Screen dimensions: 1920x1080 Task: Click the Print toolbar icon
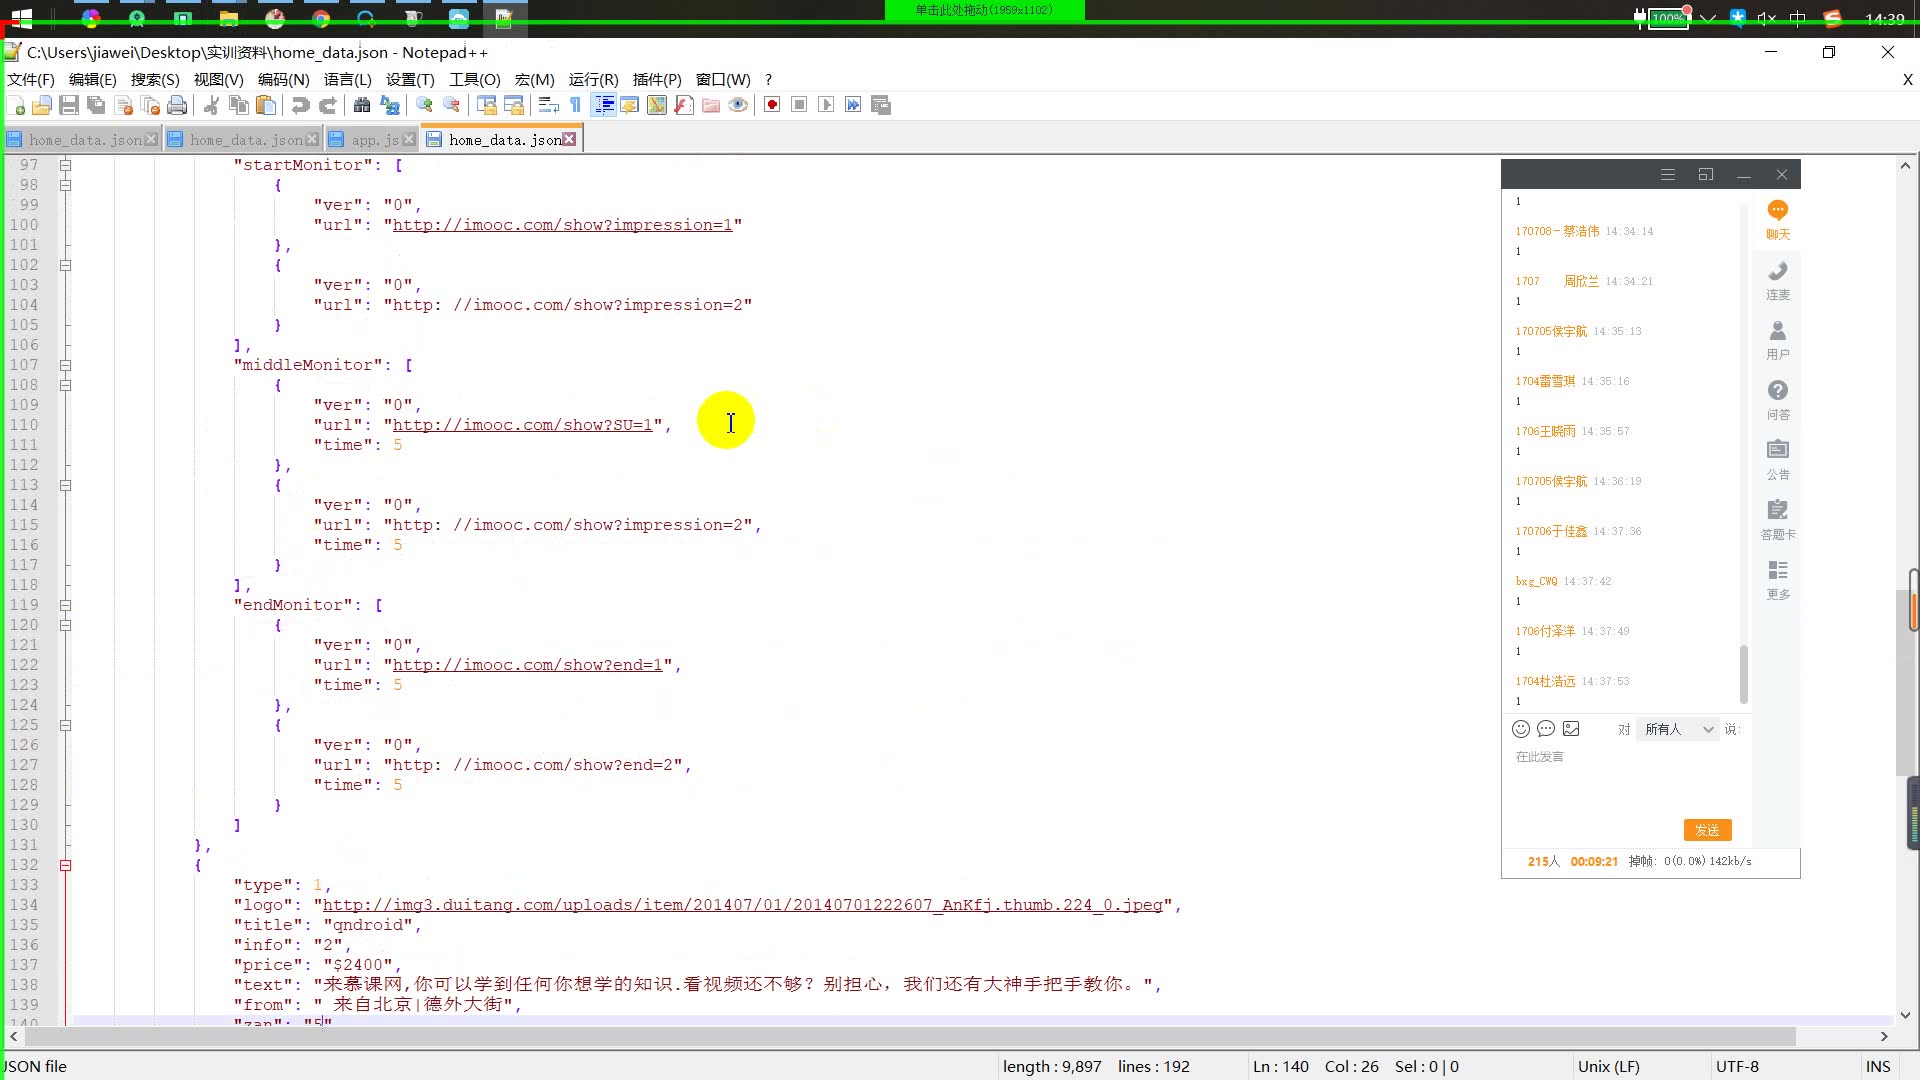[177, 105]
